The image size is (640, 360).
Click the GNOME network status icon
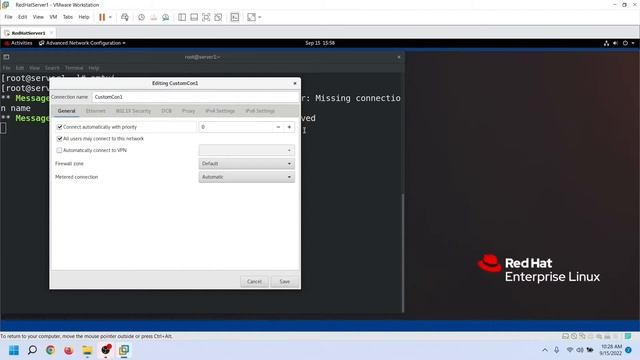tap(606, 43)
